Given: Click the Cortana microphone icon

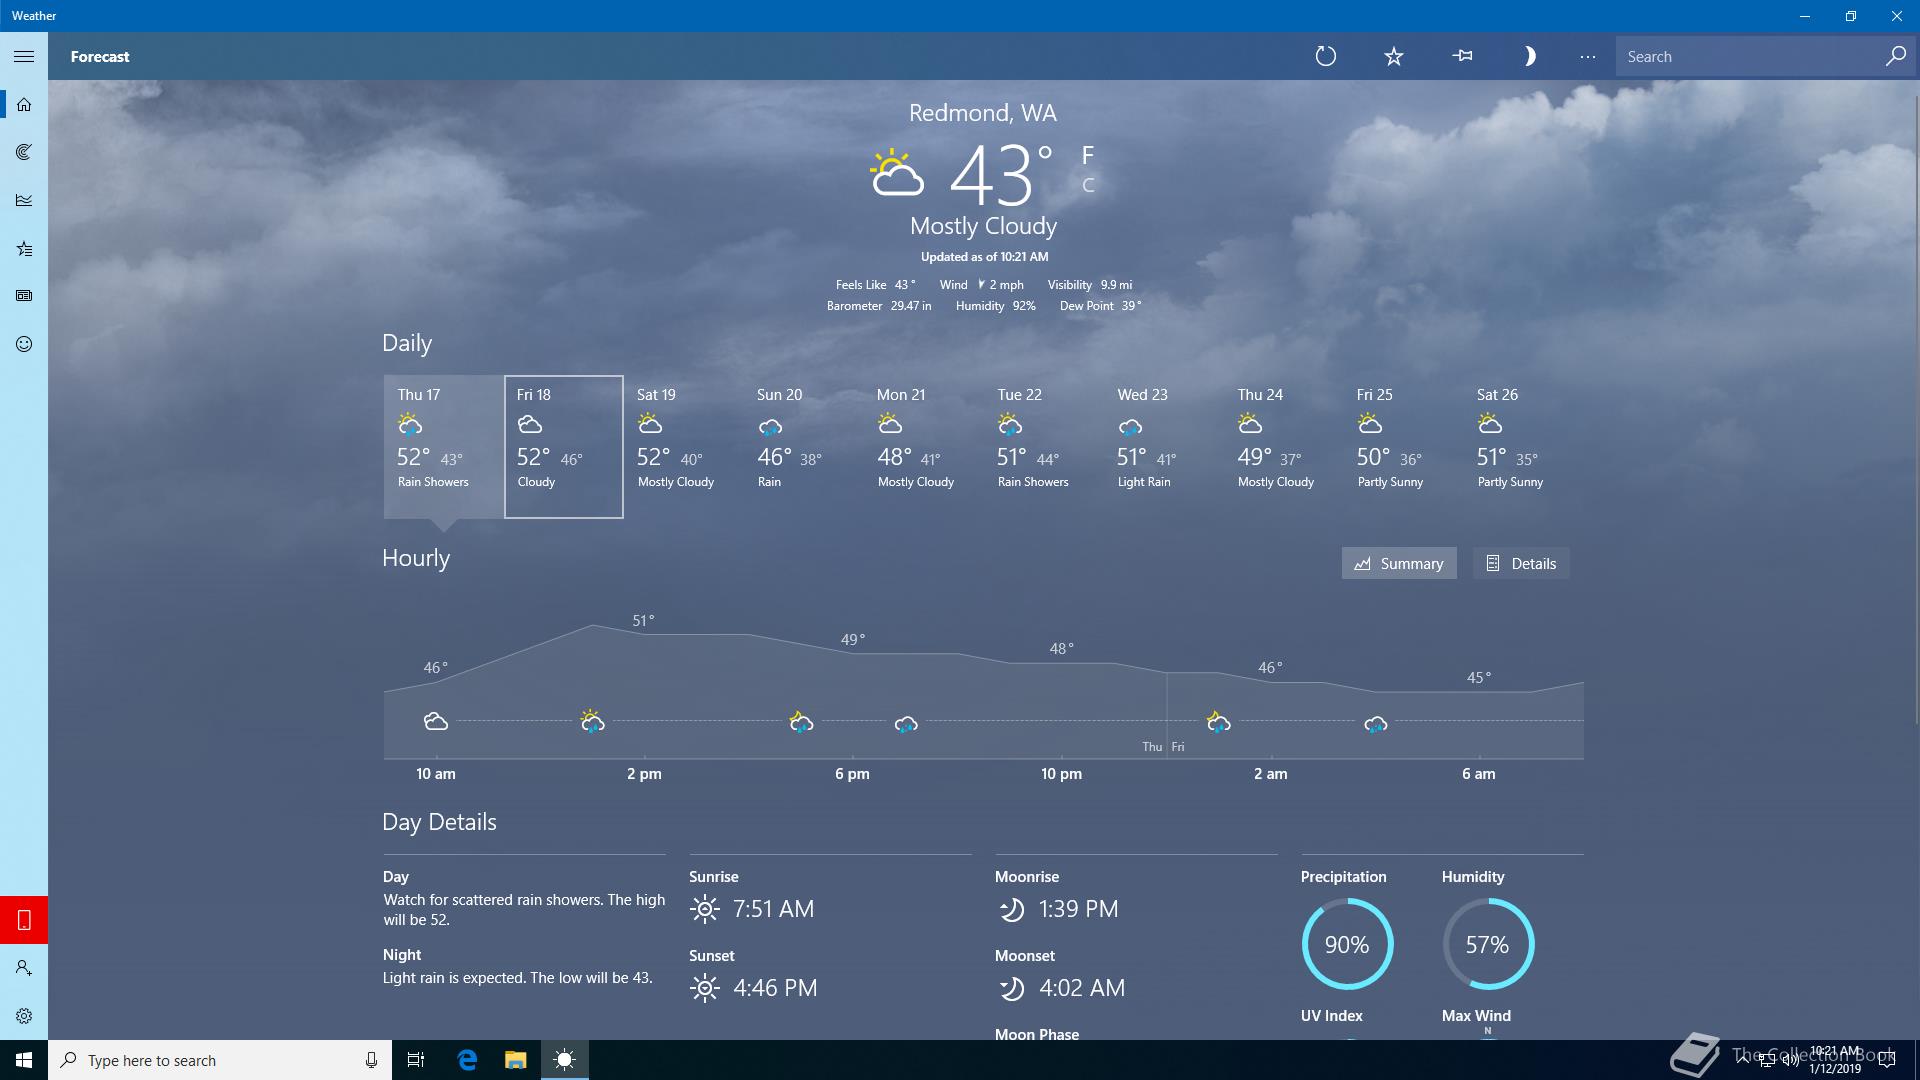Looking at the screenshot, I should click(x=371, y=1060).
